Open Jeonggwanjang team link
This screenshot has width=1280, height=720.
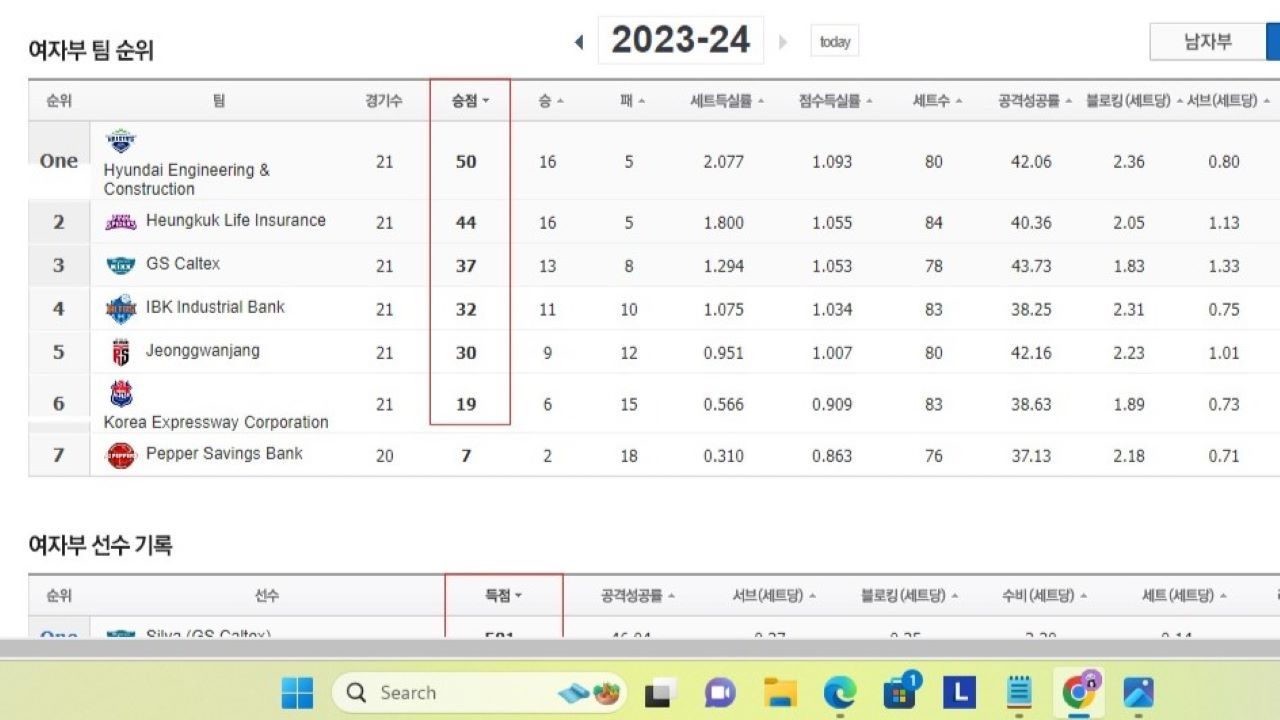click(x=203, y=351)
